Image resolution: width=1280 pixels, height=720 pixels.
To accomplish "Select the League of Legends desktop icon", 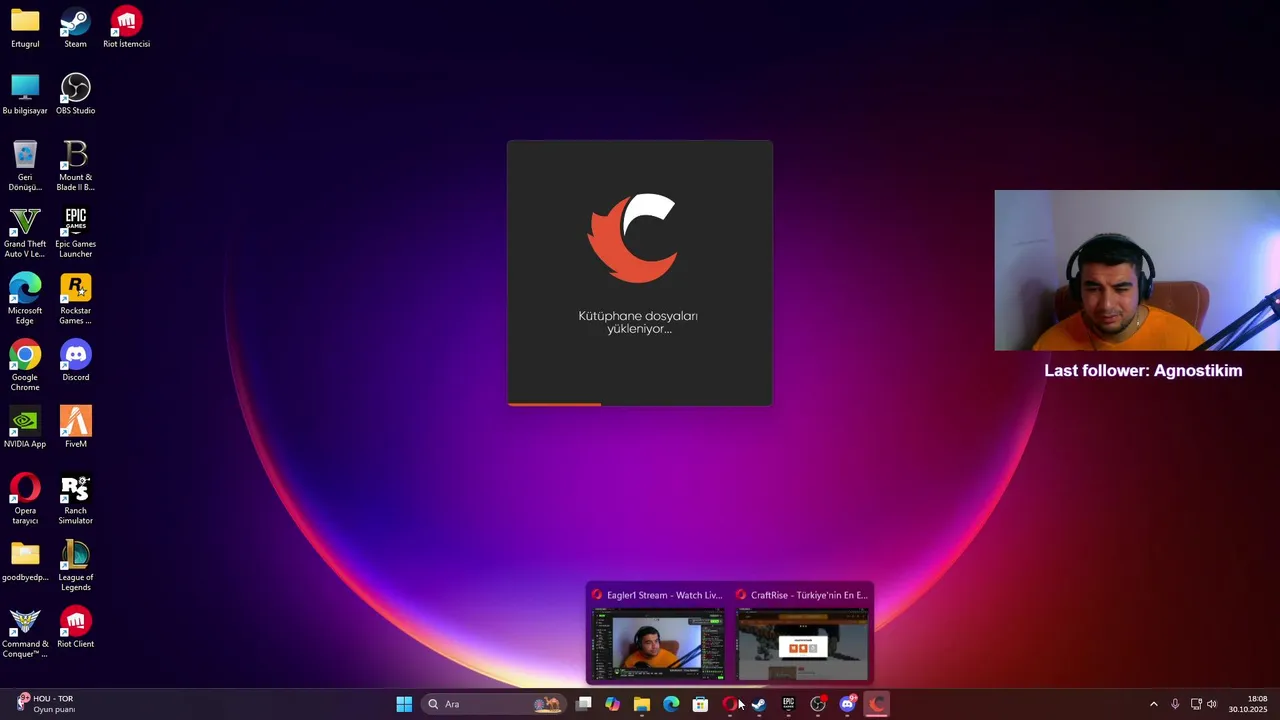I will (x=75, y=566).
